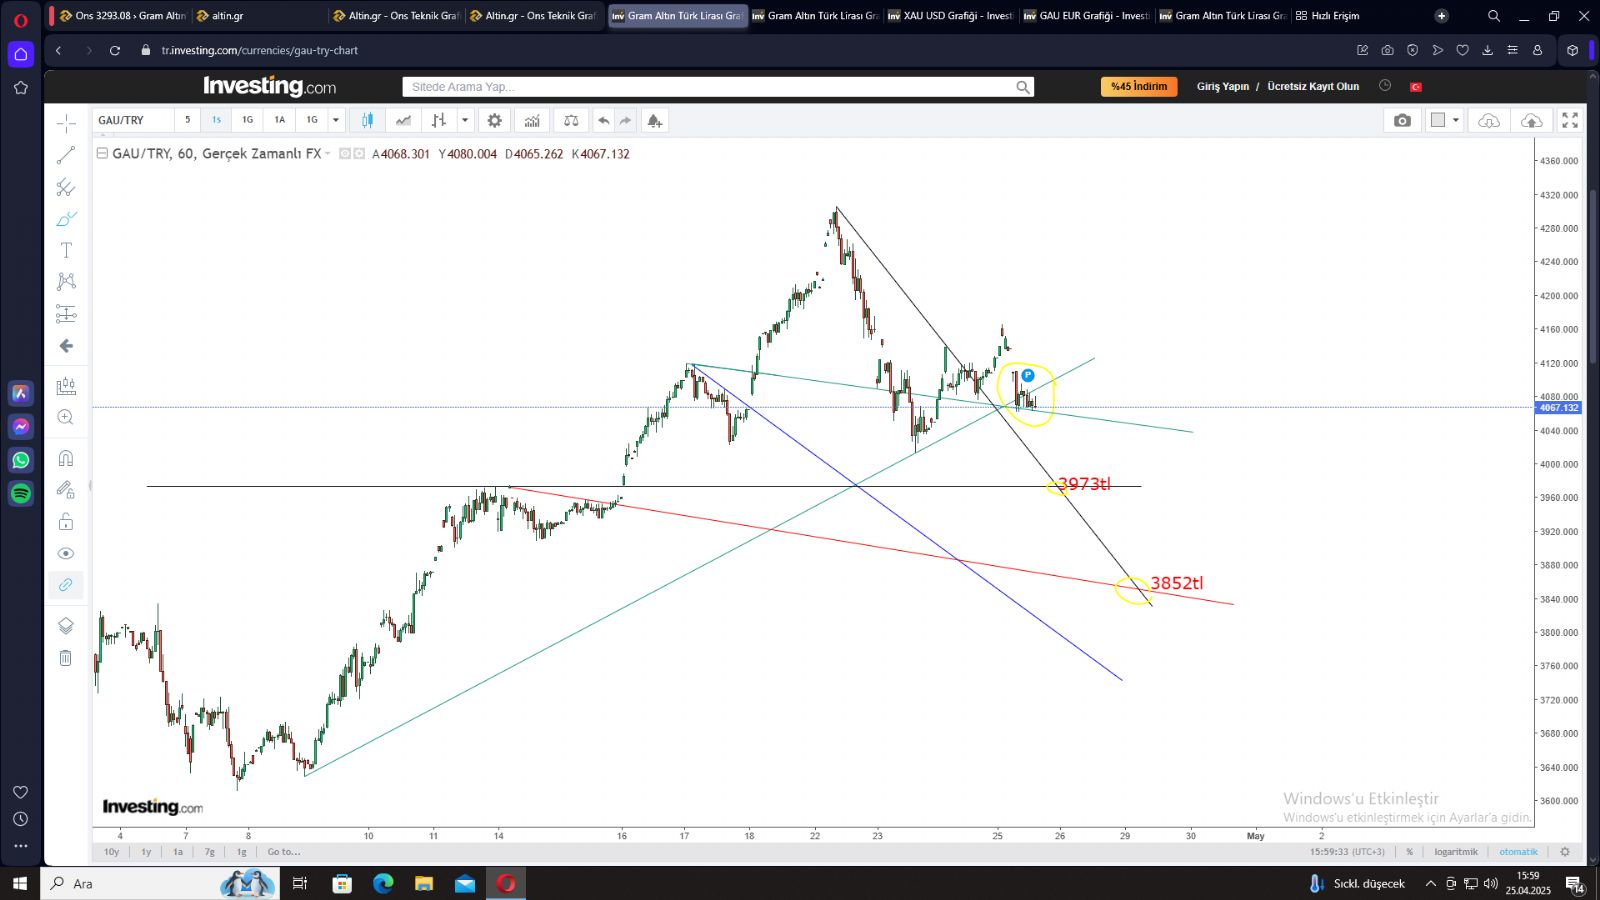The height and width of the screenshot is (900, 1600).
Task: Open scale settings gear at bottom right
Action: click(x=1565, y=852)
